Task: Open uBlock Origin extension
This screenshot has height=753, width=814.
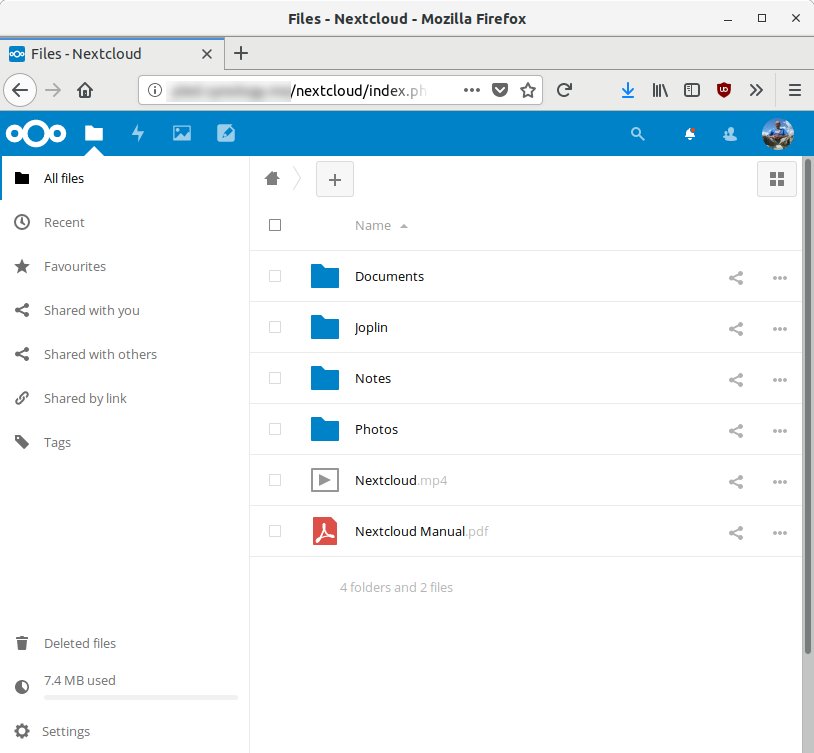Action: pos(724,90)
